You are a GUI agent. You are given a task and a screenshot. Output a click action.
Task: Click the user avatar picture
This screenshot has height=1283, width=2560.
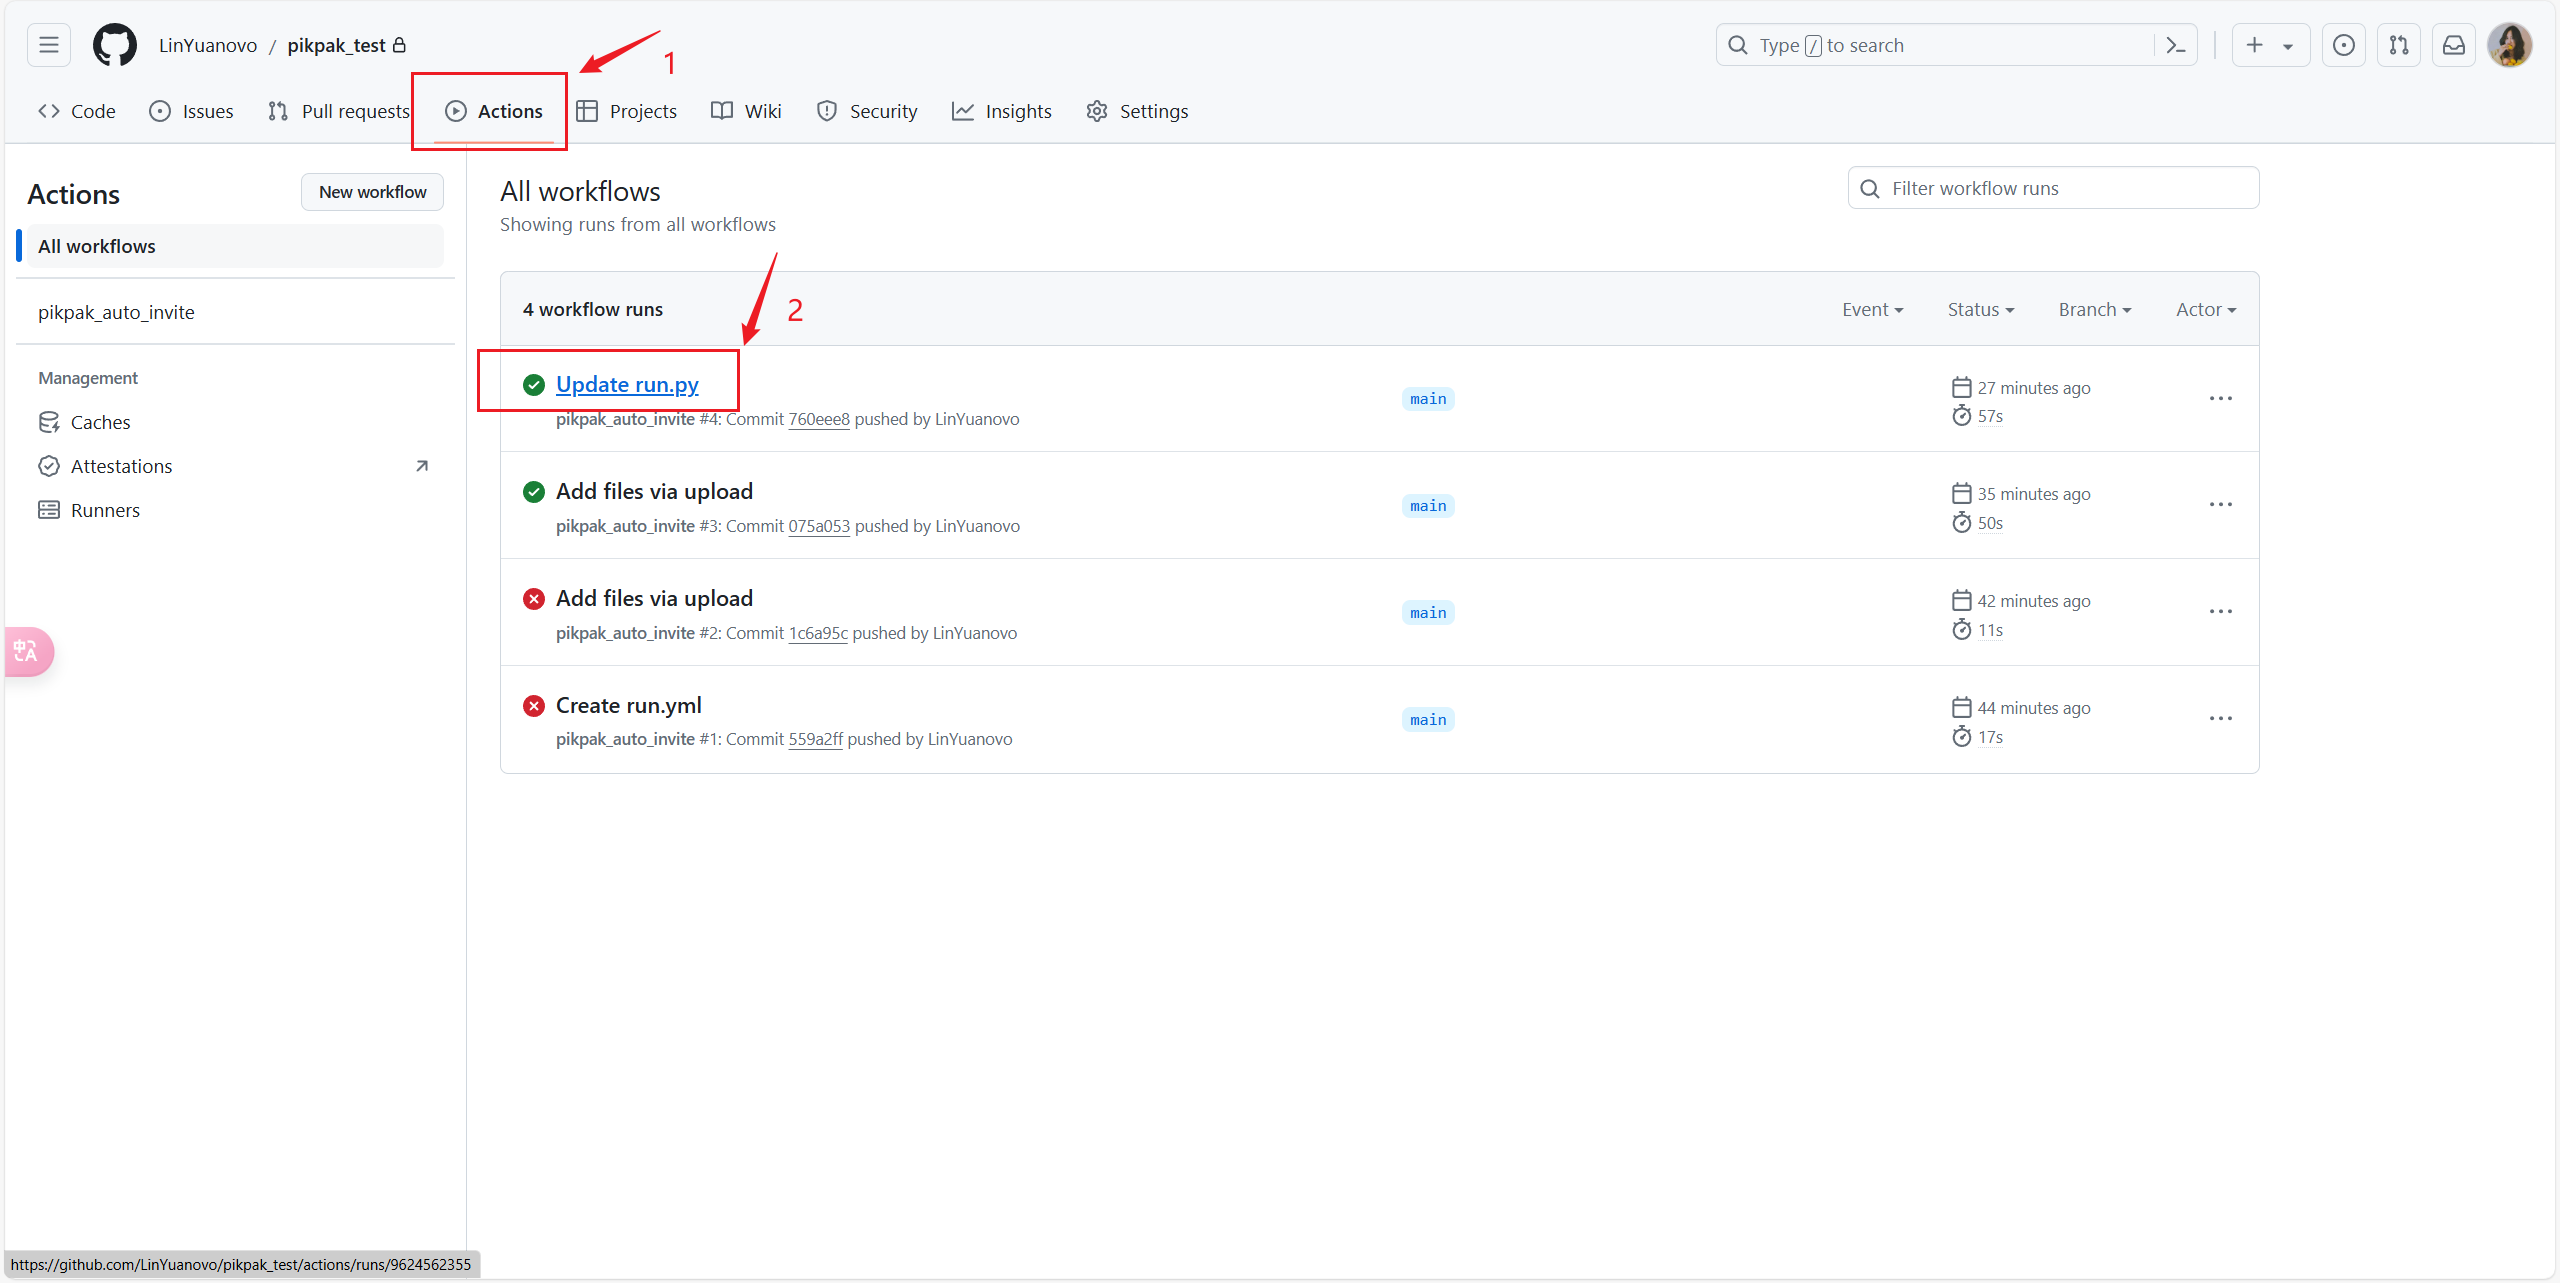click(2509, 45)
